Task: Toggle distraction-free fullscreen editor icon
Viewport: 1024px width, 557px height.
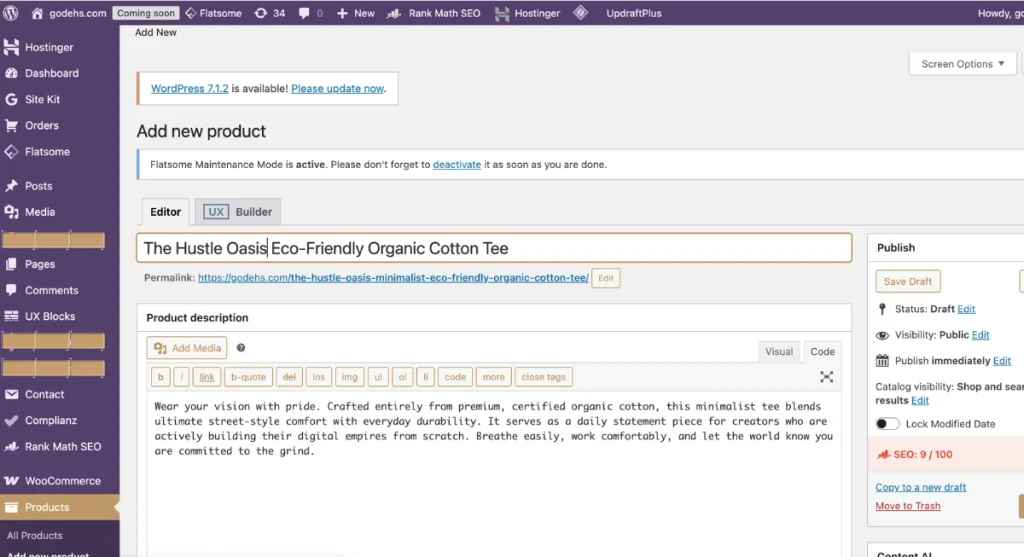Action: point(826,377)
